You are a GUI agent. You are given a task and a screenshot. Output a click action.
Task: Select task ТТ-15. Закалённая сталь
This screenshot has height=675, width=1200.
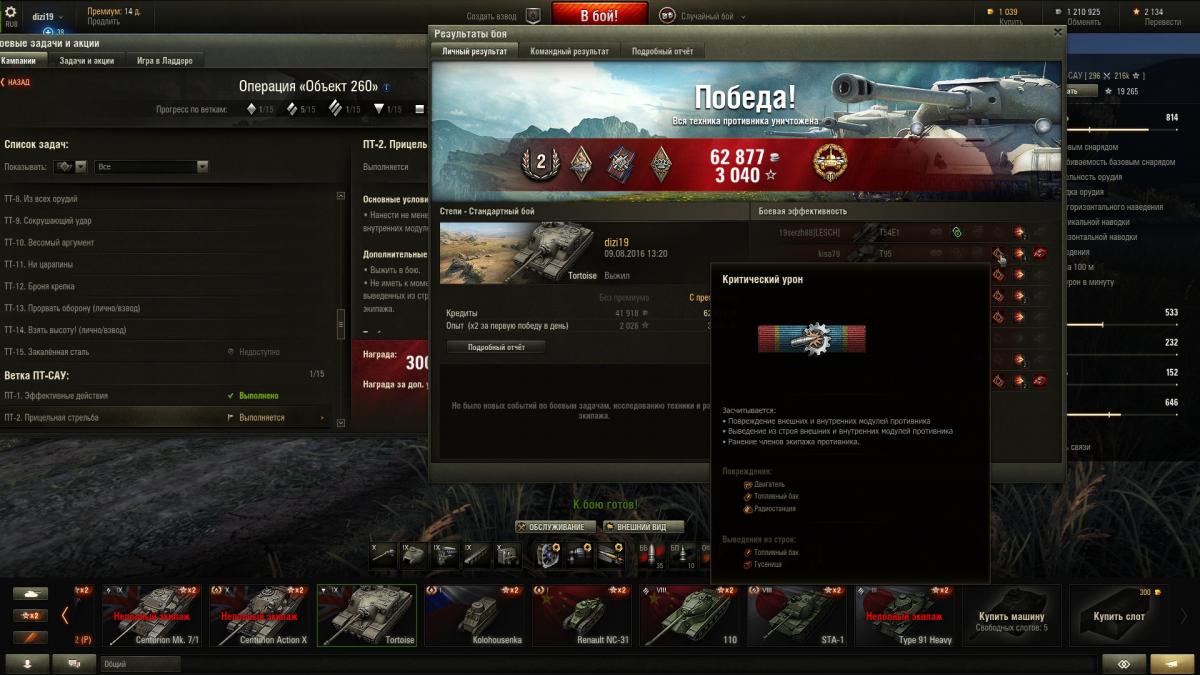coord(165,352)
